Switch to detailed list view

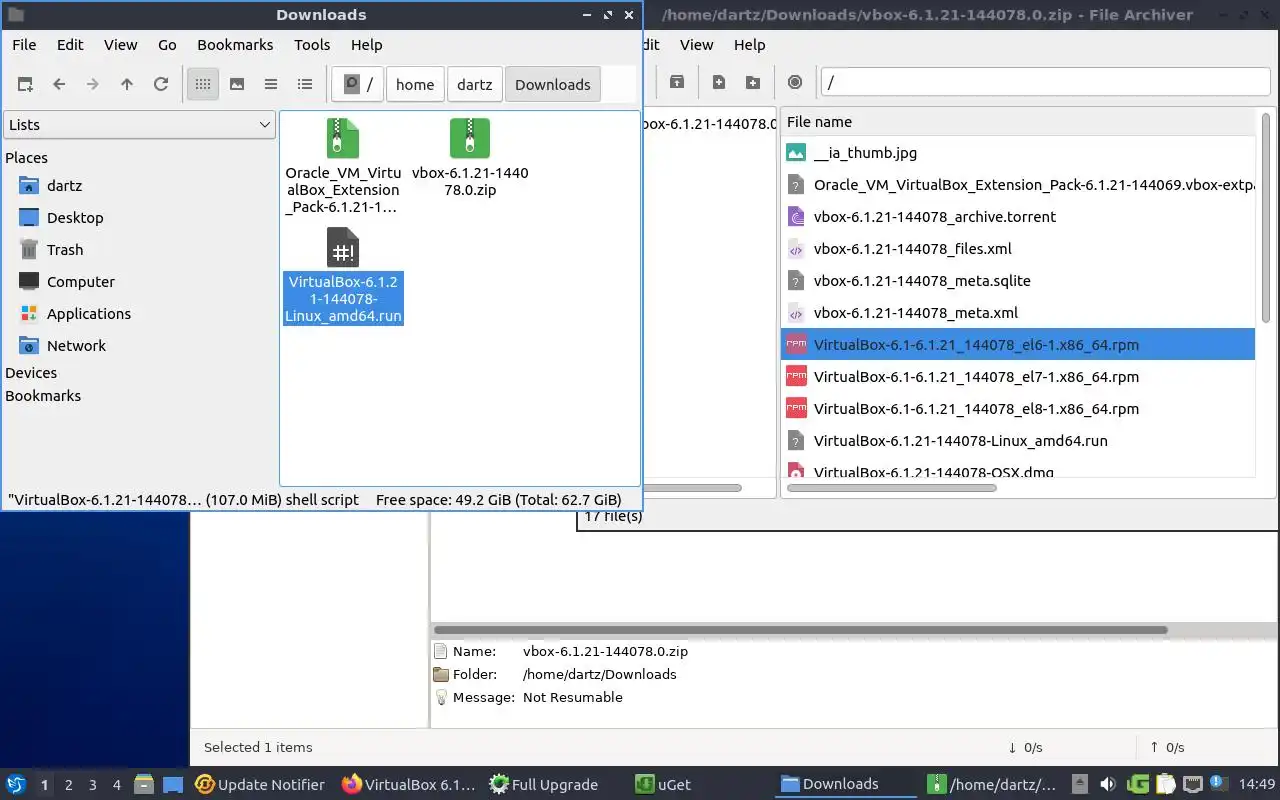(x=305, y=84)
